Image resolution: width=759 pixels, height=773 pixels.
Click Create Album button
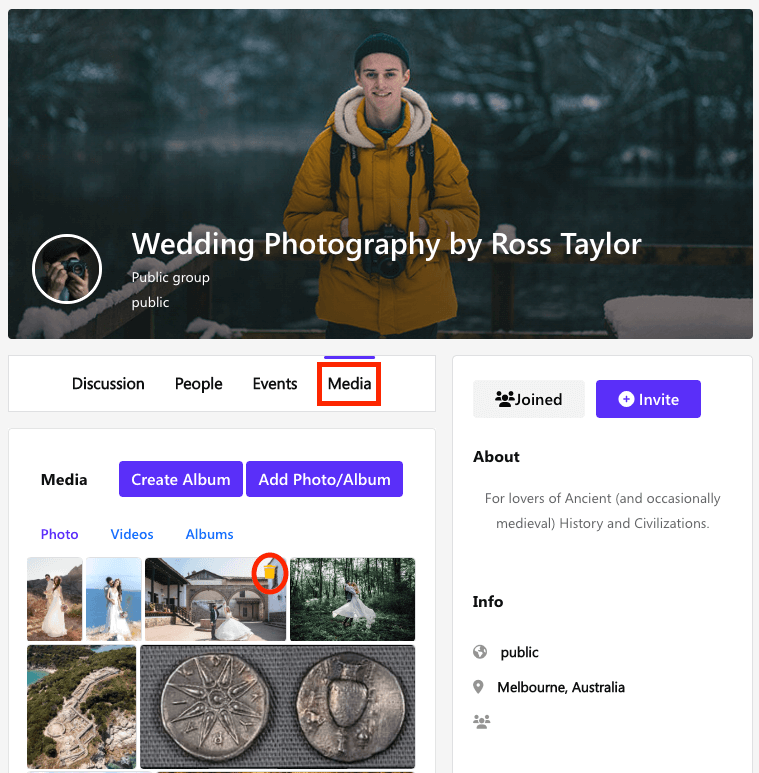point(181,479)
